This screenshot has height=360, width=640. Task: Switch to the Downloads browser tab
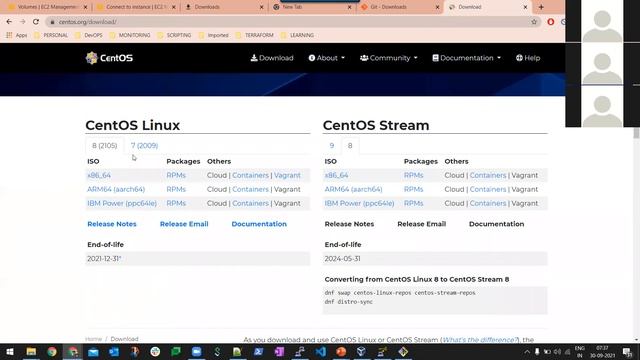[x=224, y=7]
